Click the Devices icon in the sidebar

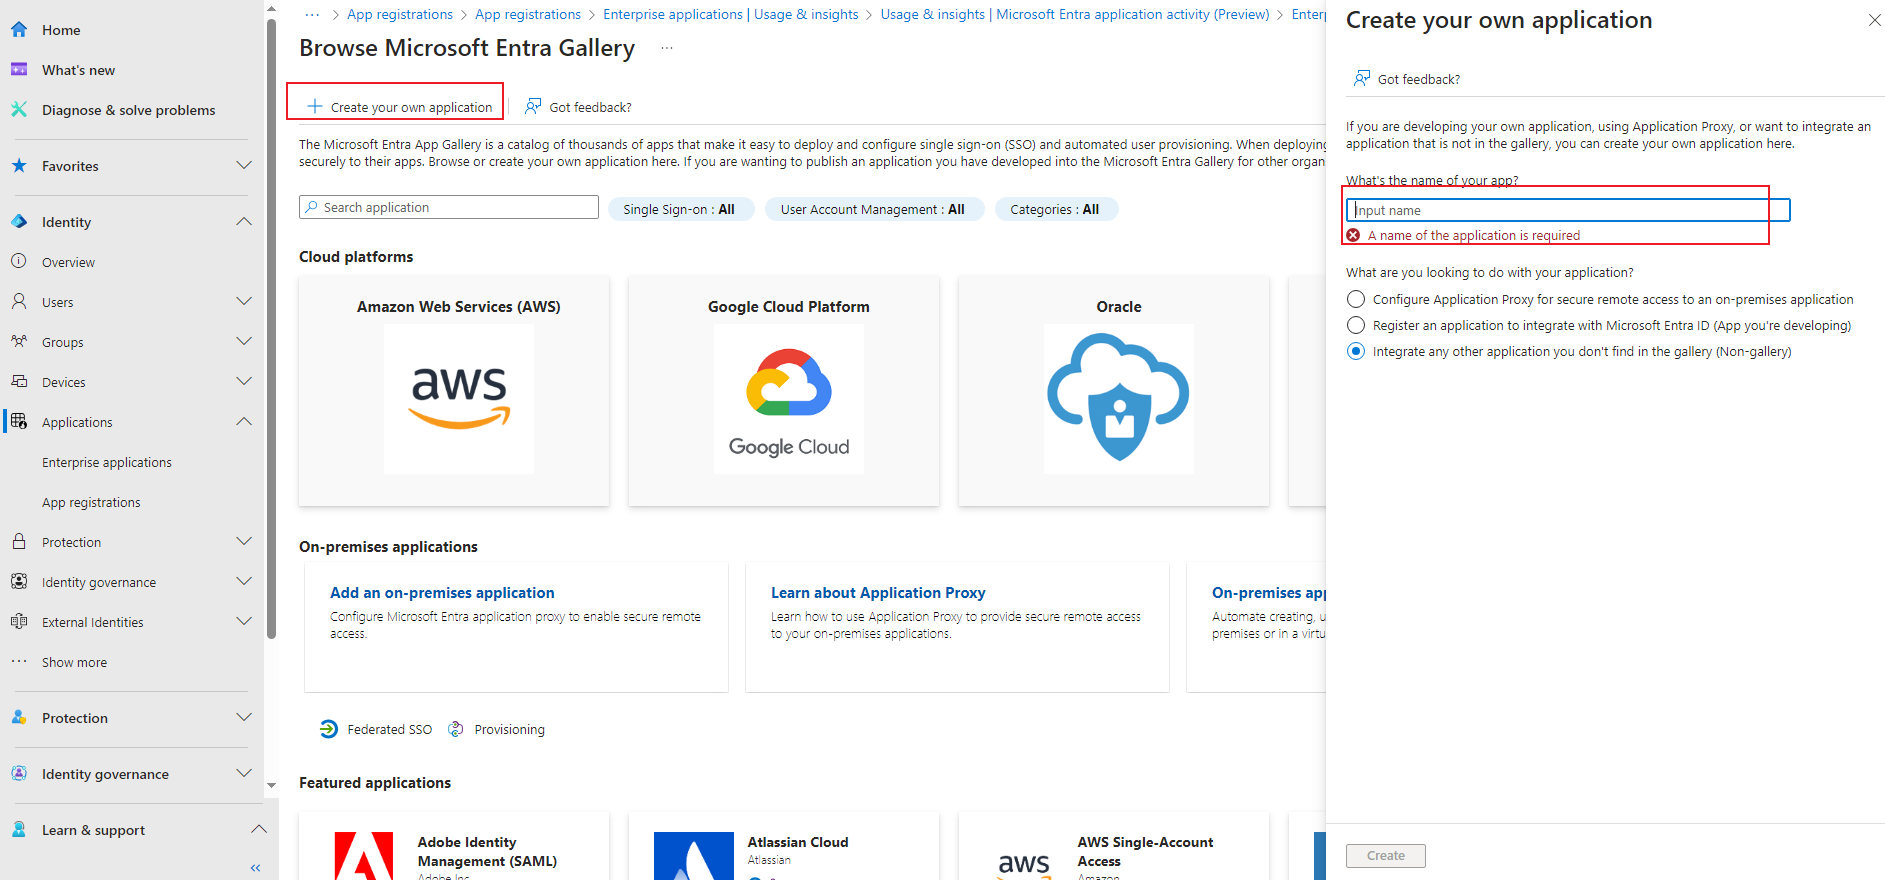pos(19,382)
